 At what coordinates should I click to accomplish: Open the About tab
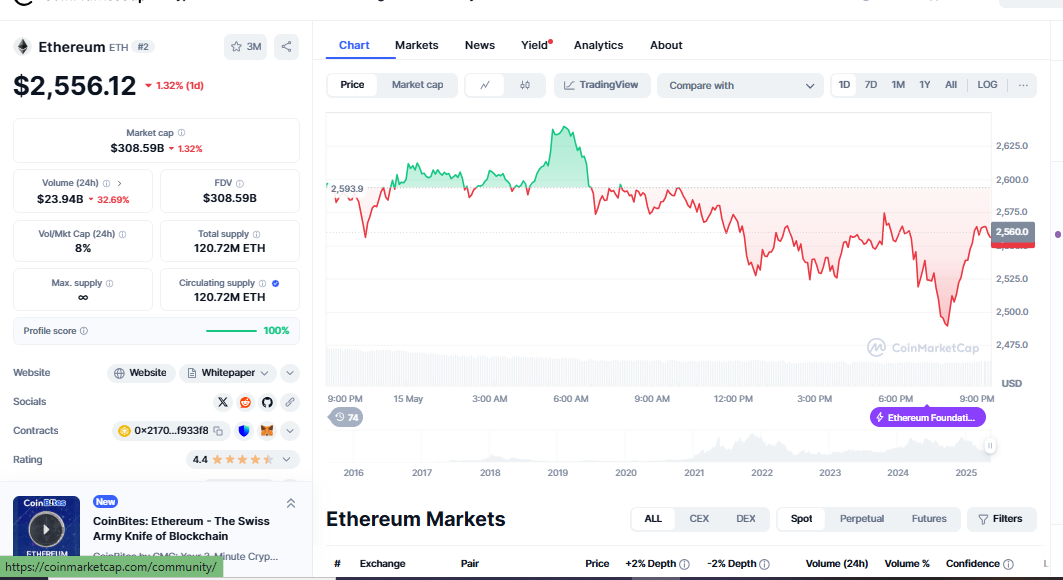click(x=666, y=45)
